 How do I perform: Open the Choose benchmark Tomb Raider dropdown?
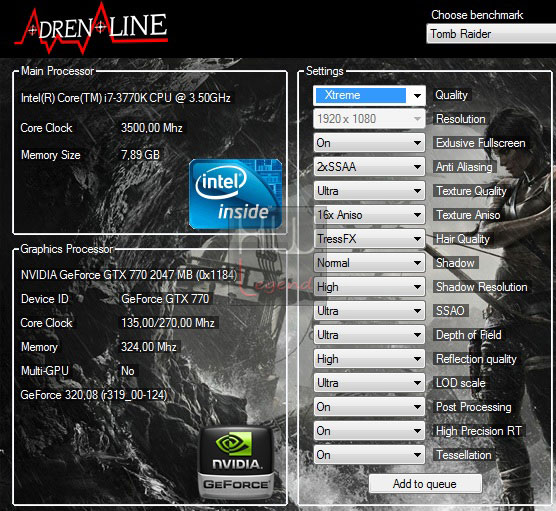[x=491, y=34]
